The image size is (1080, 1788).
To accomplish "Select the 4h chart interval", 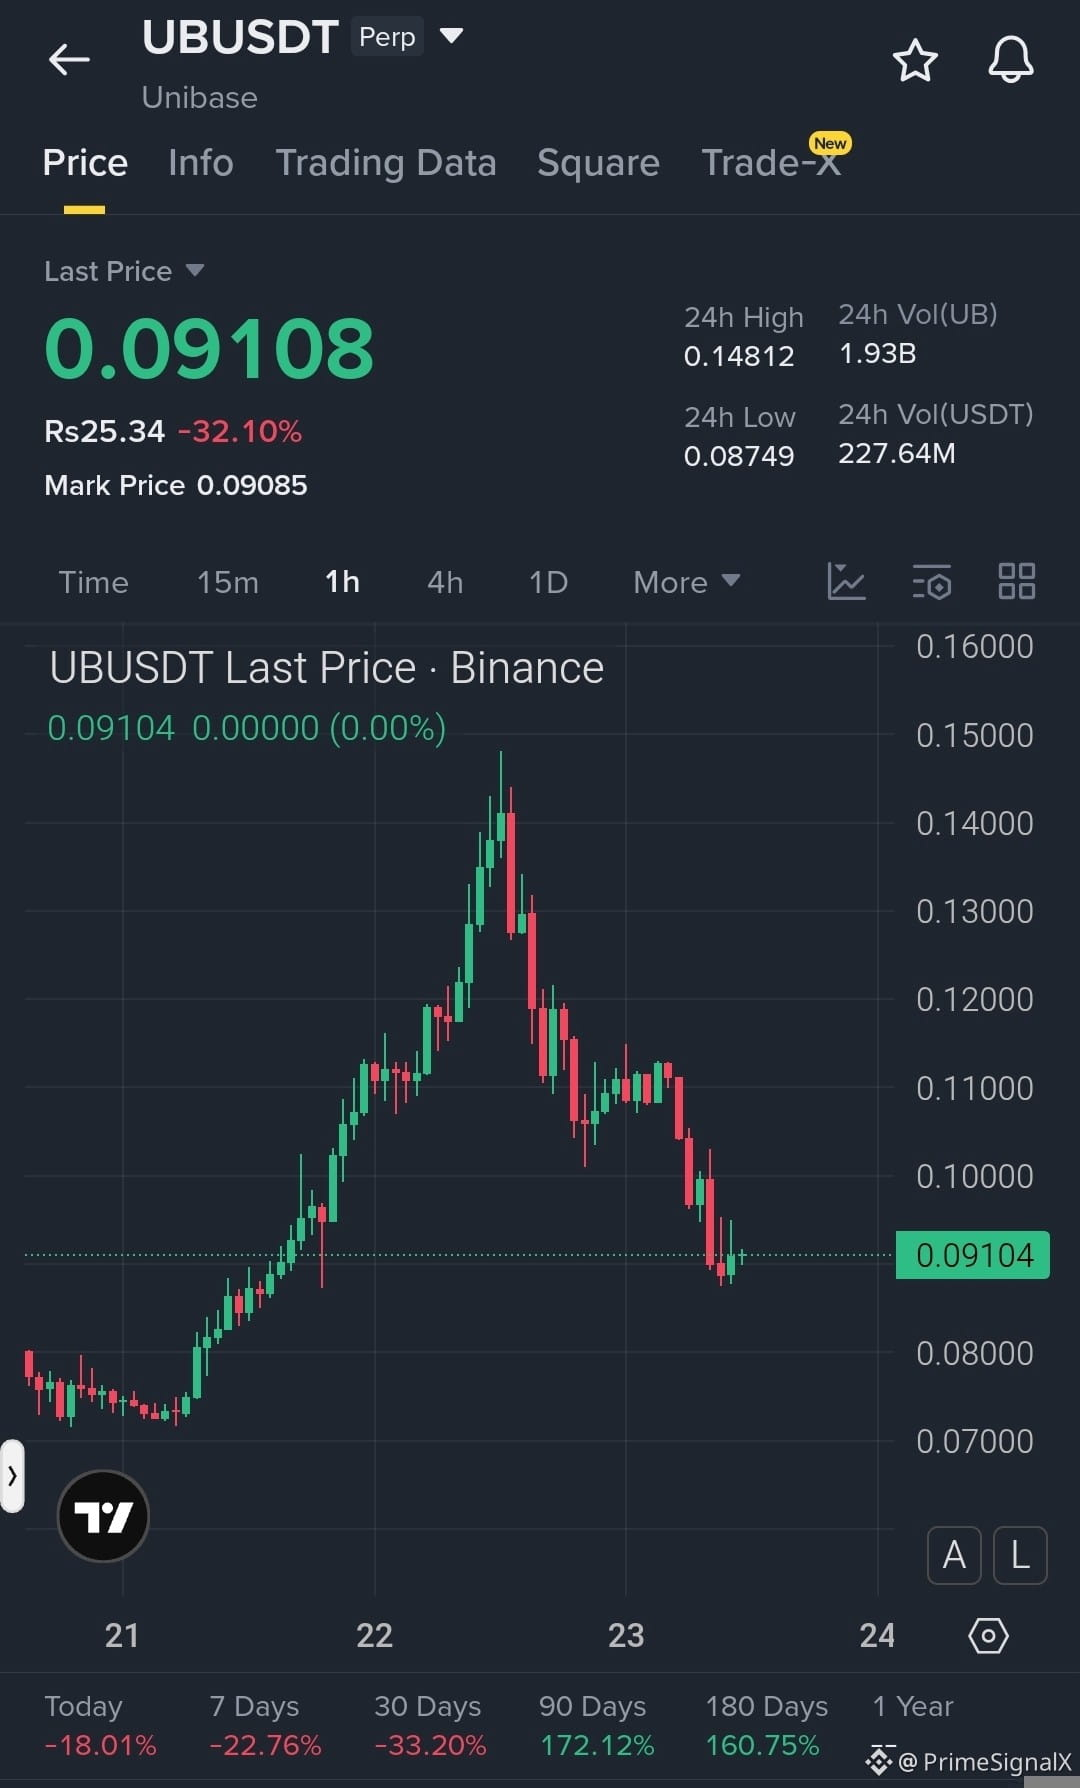I will pos(445,582).
